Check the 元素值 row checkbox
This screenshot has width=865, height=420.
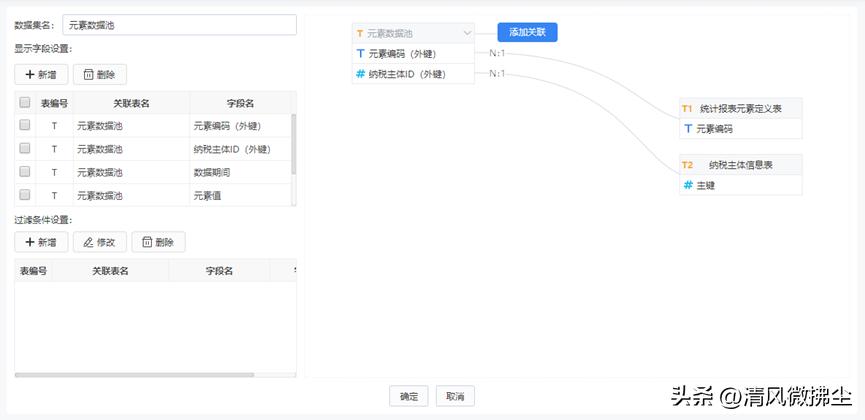[25, 195]
